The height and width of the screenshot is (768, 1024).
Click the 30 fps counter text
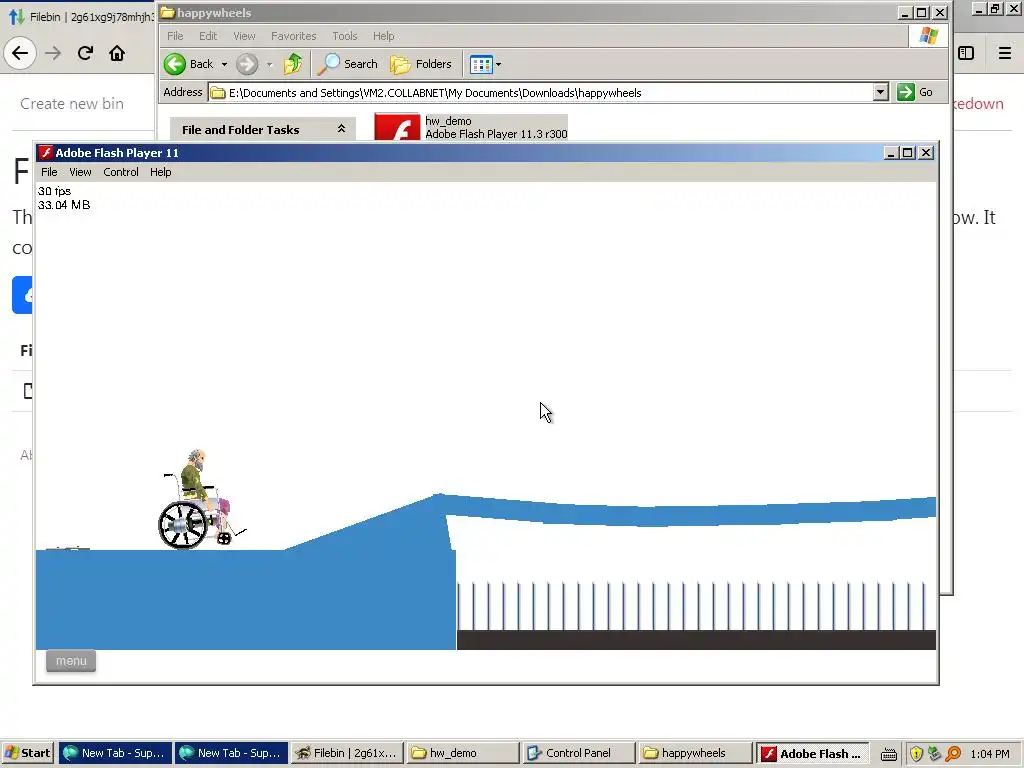click(54, 191)
